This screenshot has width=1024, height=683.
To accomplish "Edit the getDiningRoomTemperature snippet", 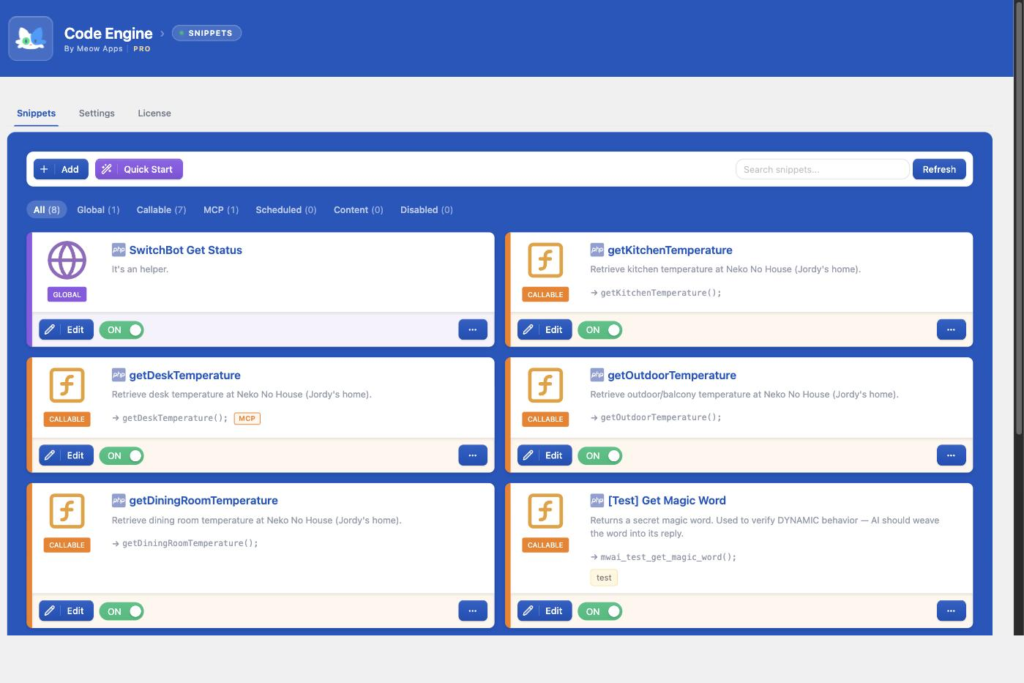I will coord(66,611).
